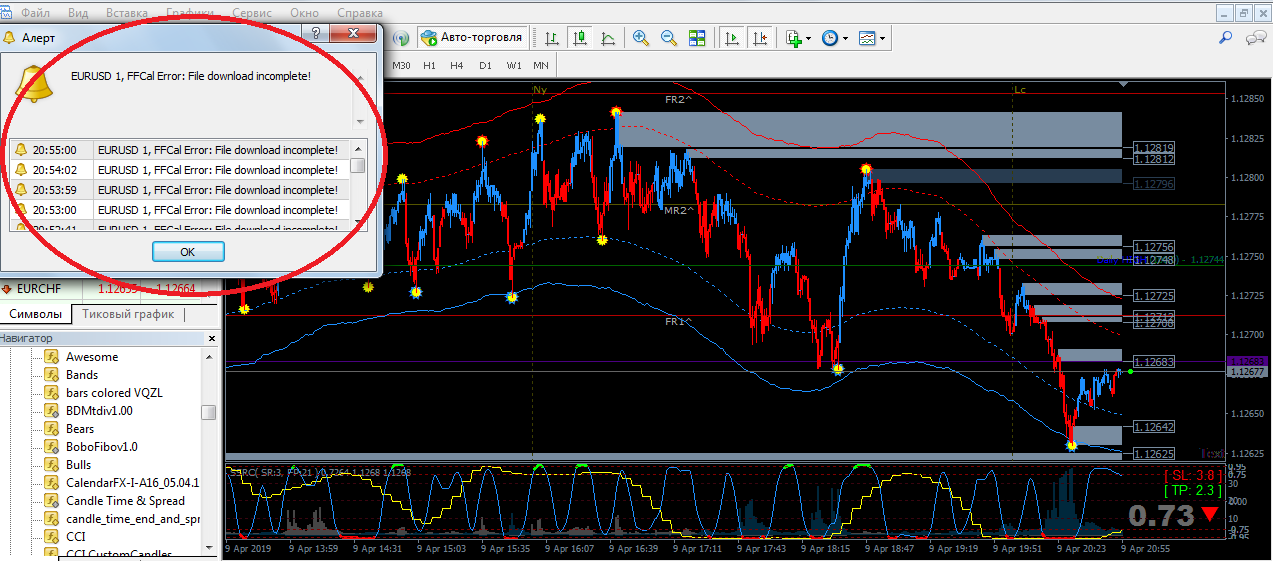Toggle chart shift icon
The image size is (1273, 561).
pos(760,38)
